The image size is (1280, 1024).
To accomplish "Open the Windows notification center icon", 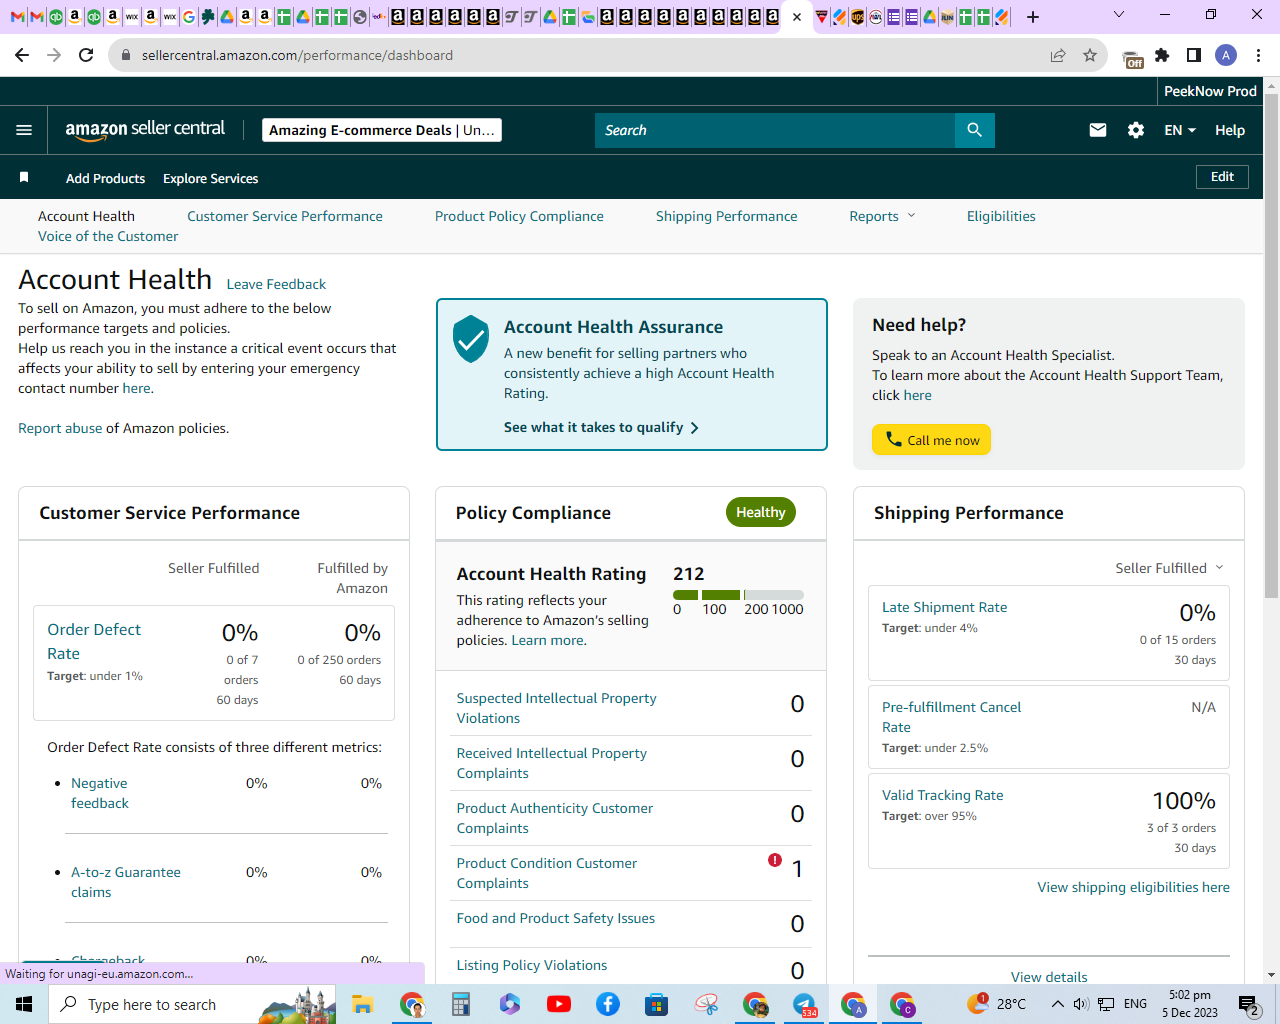I will coord(1249,1004).
